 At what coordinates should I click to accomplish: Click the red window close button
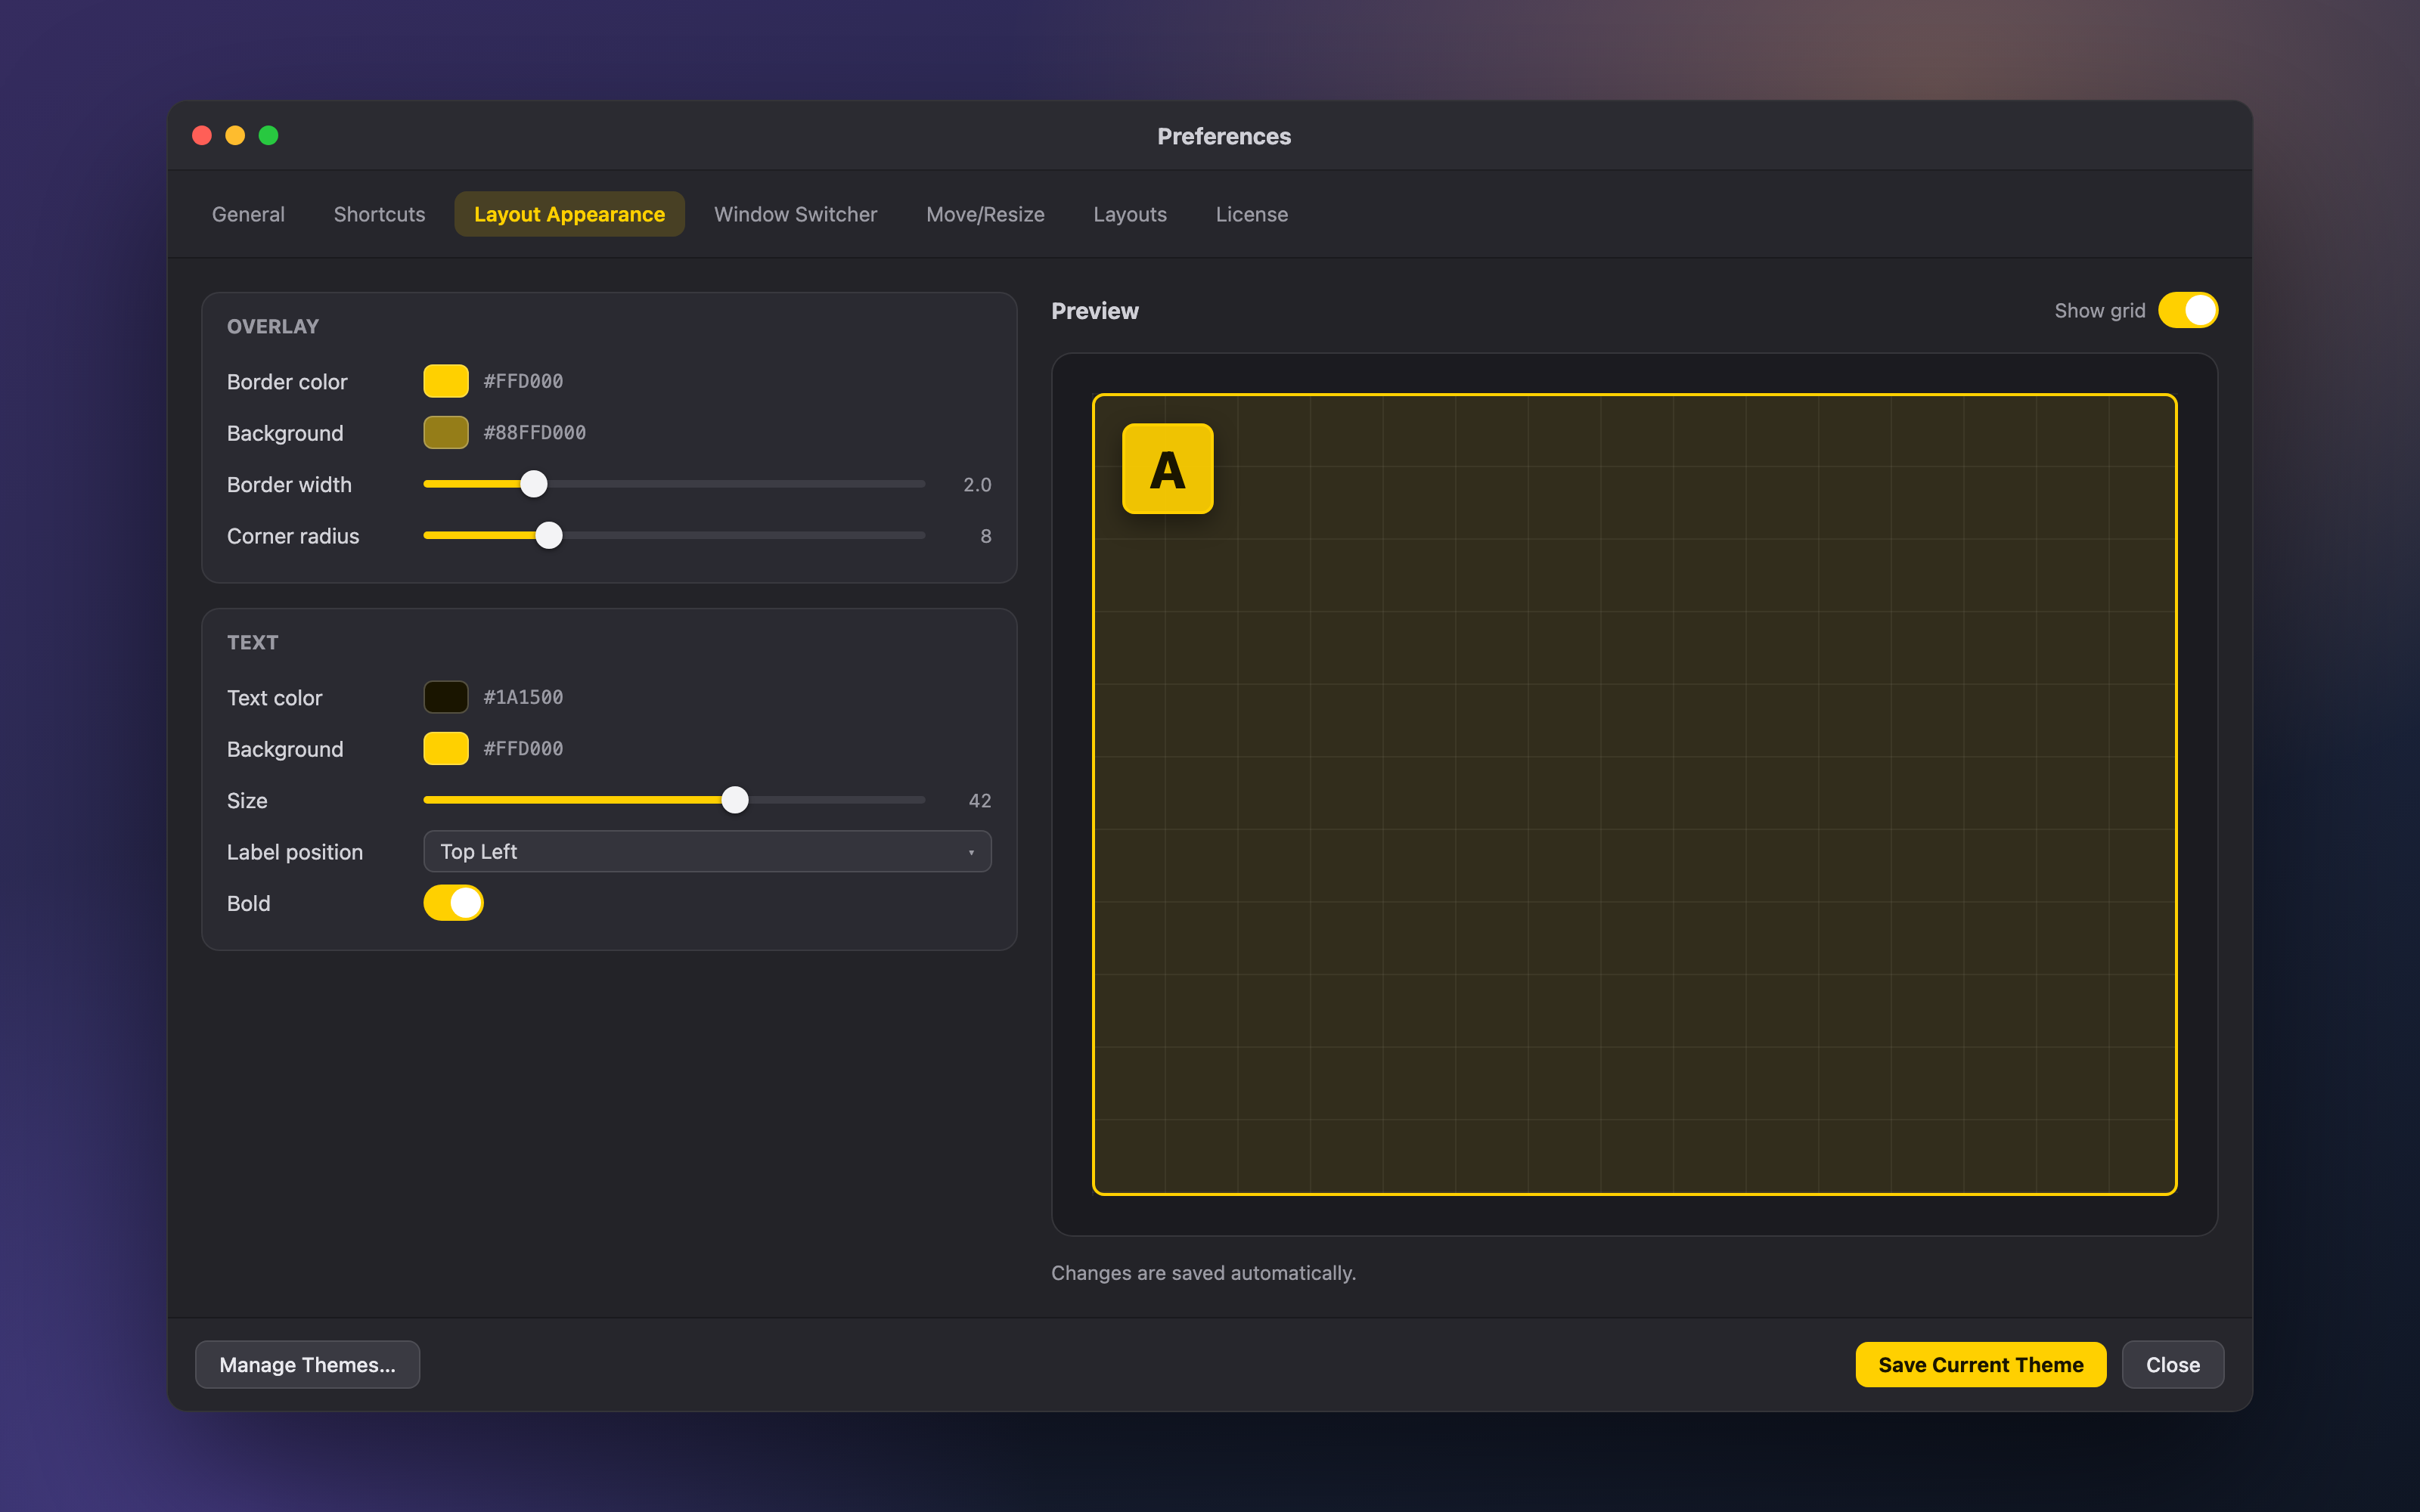click(x=202, y=136)
